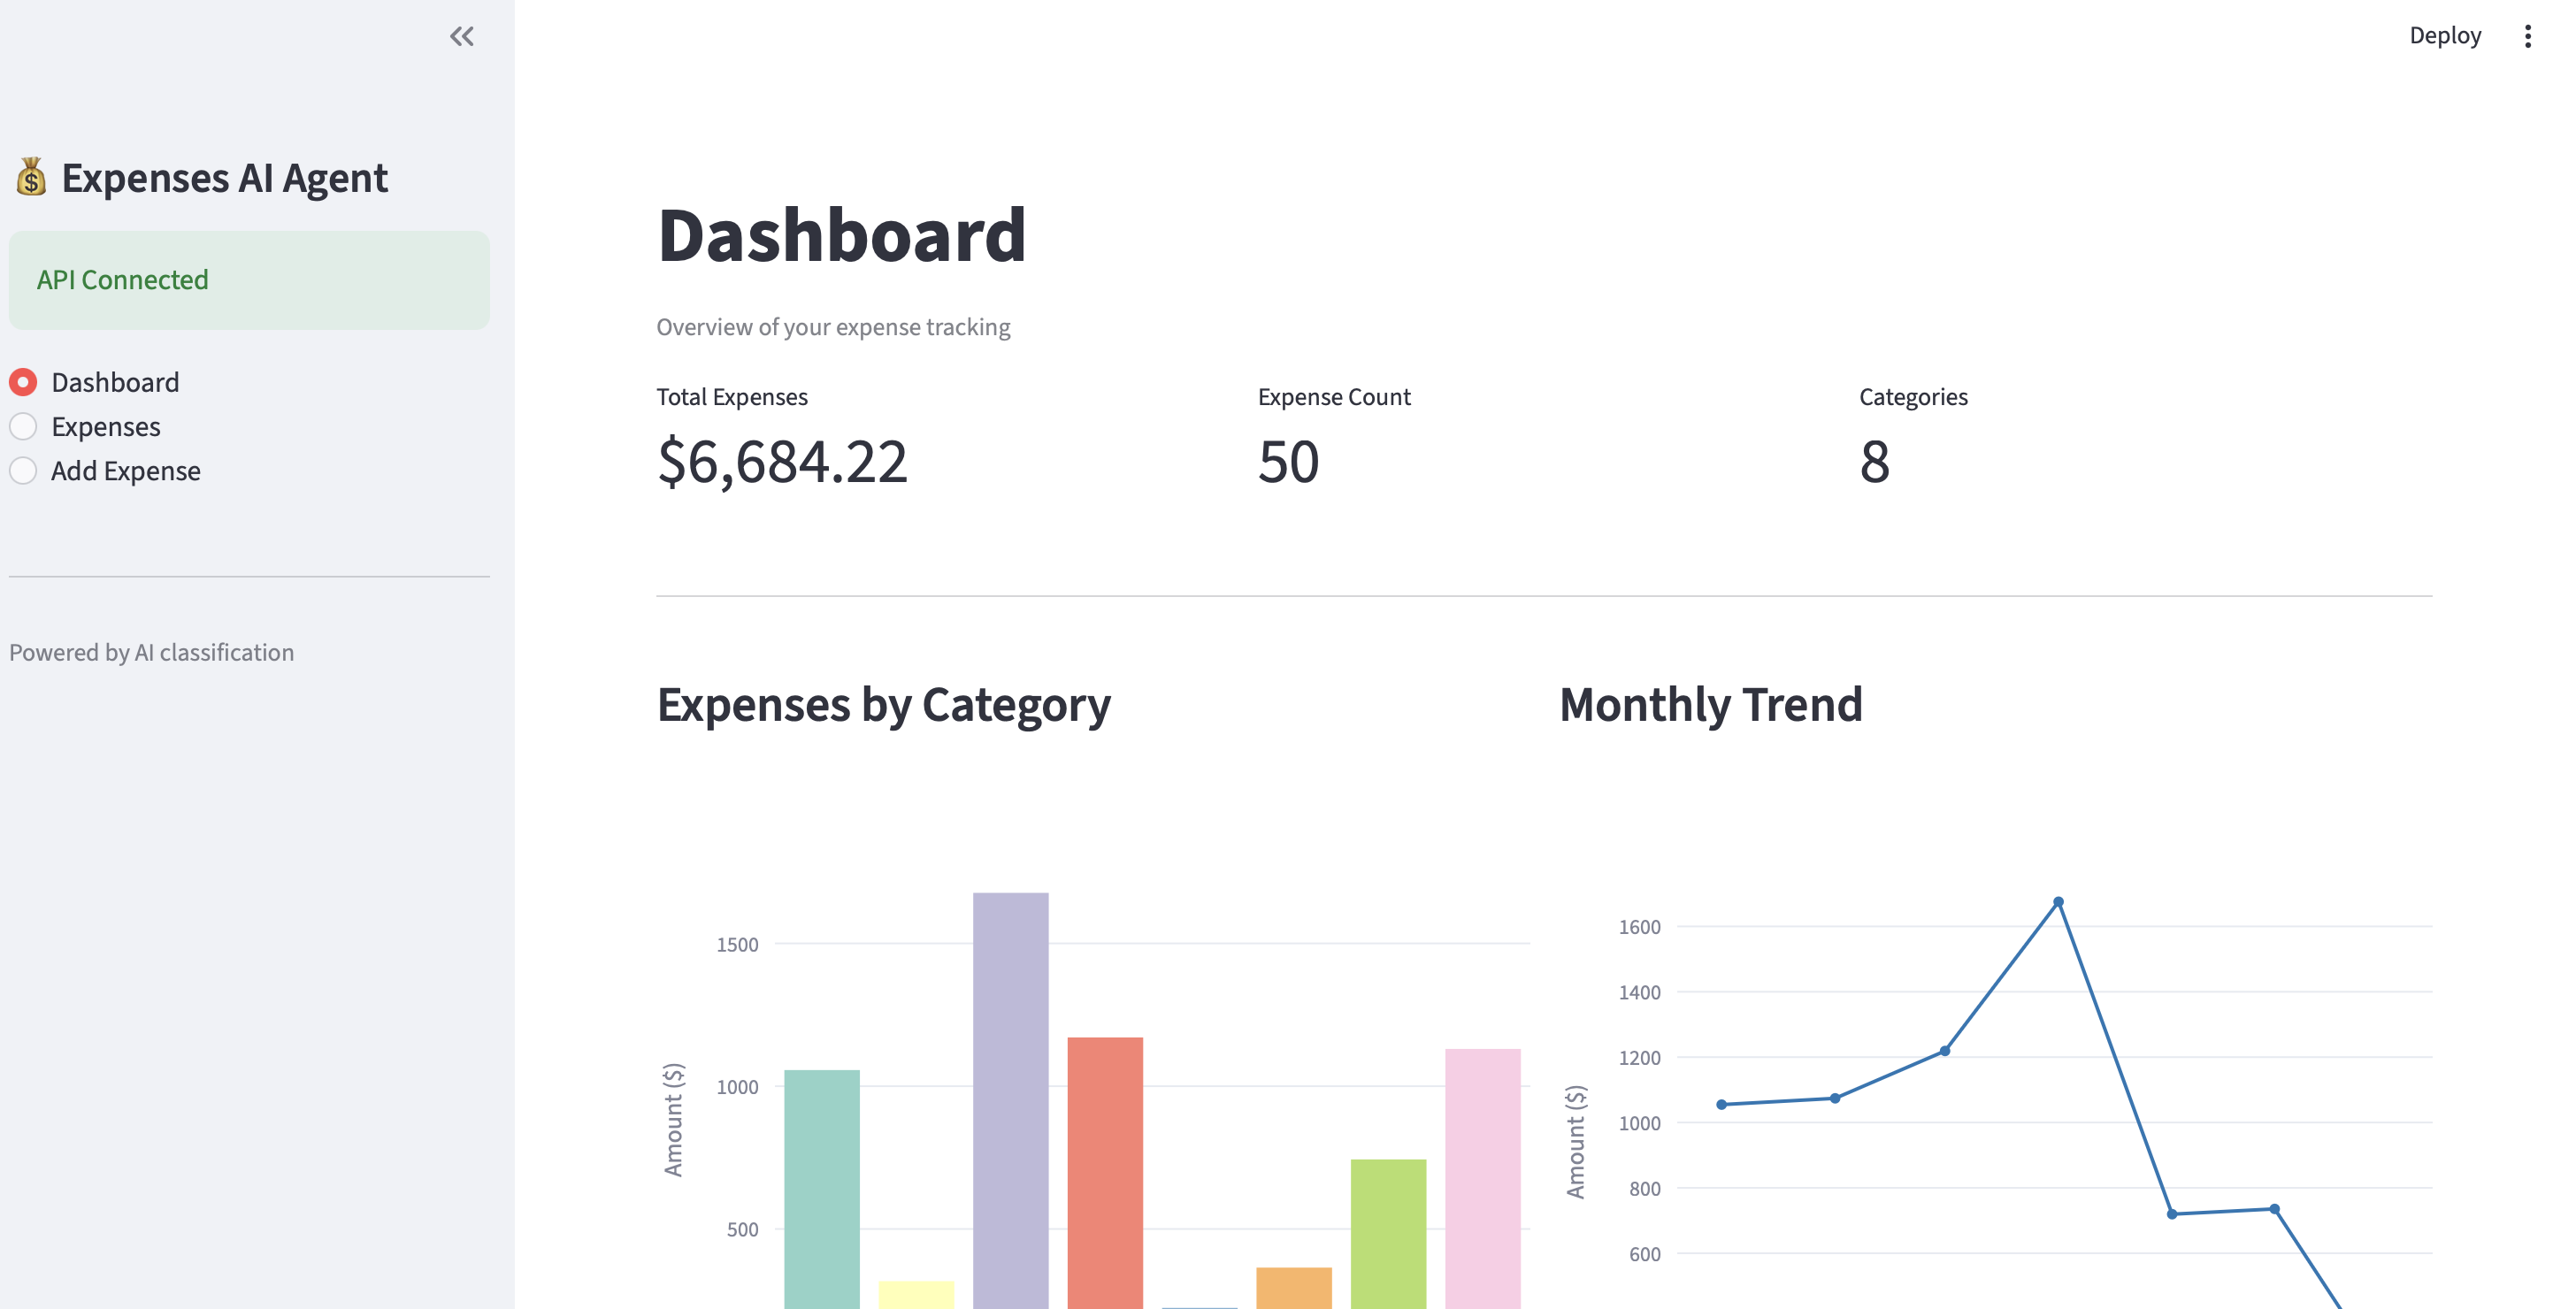Click the Amount ($) axis title of bar chart
2576x1309 pixels.
pyautogui.click(x=673, y=1120)
